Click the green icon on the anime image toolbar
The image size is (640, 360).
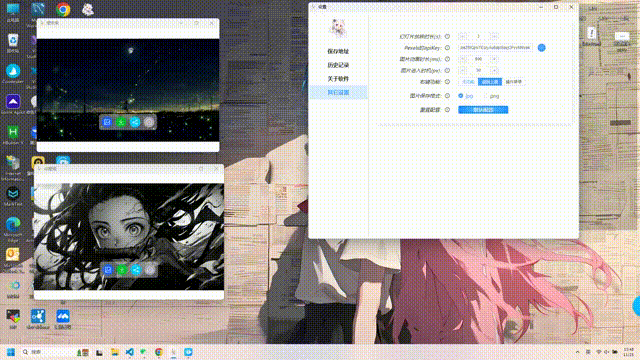(x=122, y=270)
